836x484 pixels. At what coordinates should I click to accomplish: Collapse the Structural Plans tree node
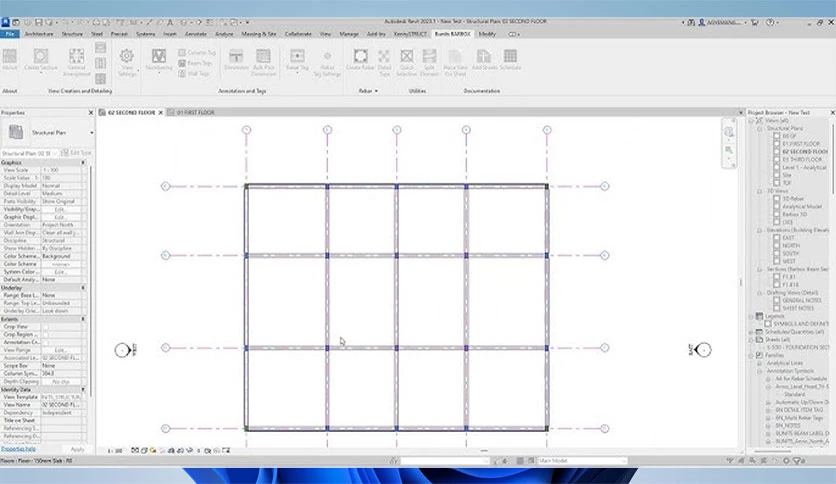(x=760, y=128)
